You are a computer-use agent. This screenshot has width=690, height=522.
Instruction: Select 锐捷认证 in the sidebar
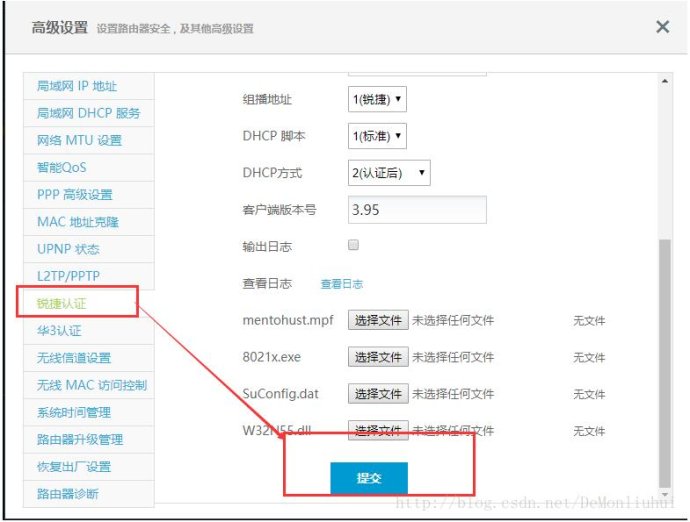[x=78, y=302]
